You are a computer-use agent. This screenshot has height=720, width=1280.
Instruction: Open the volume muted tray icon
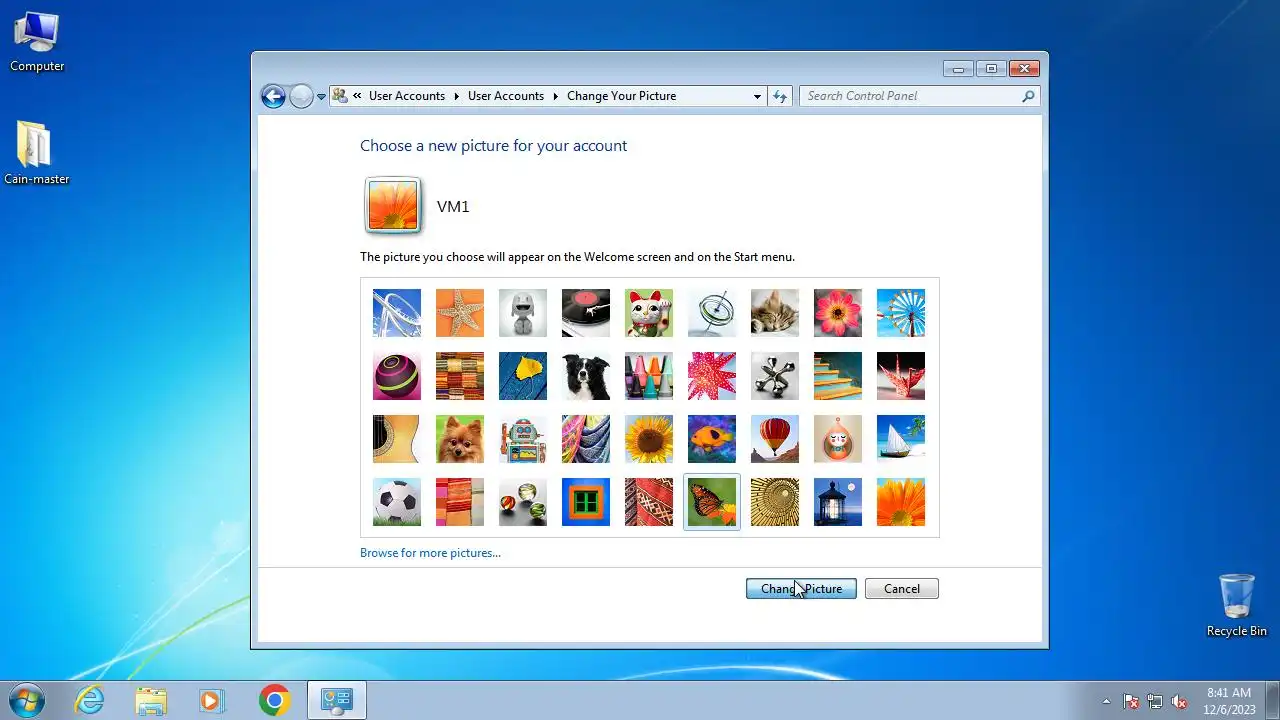[1179, 701]
